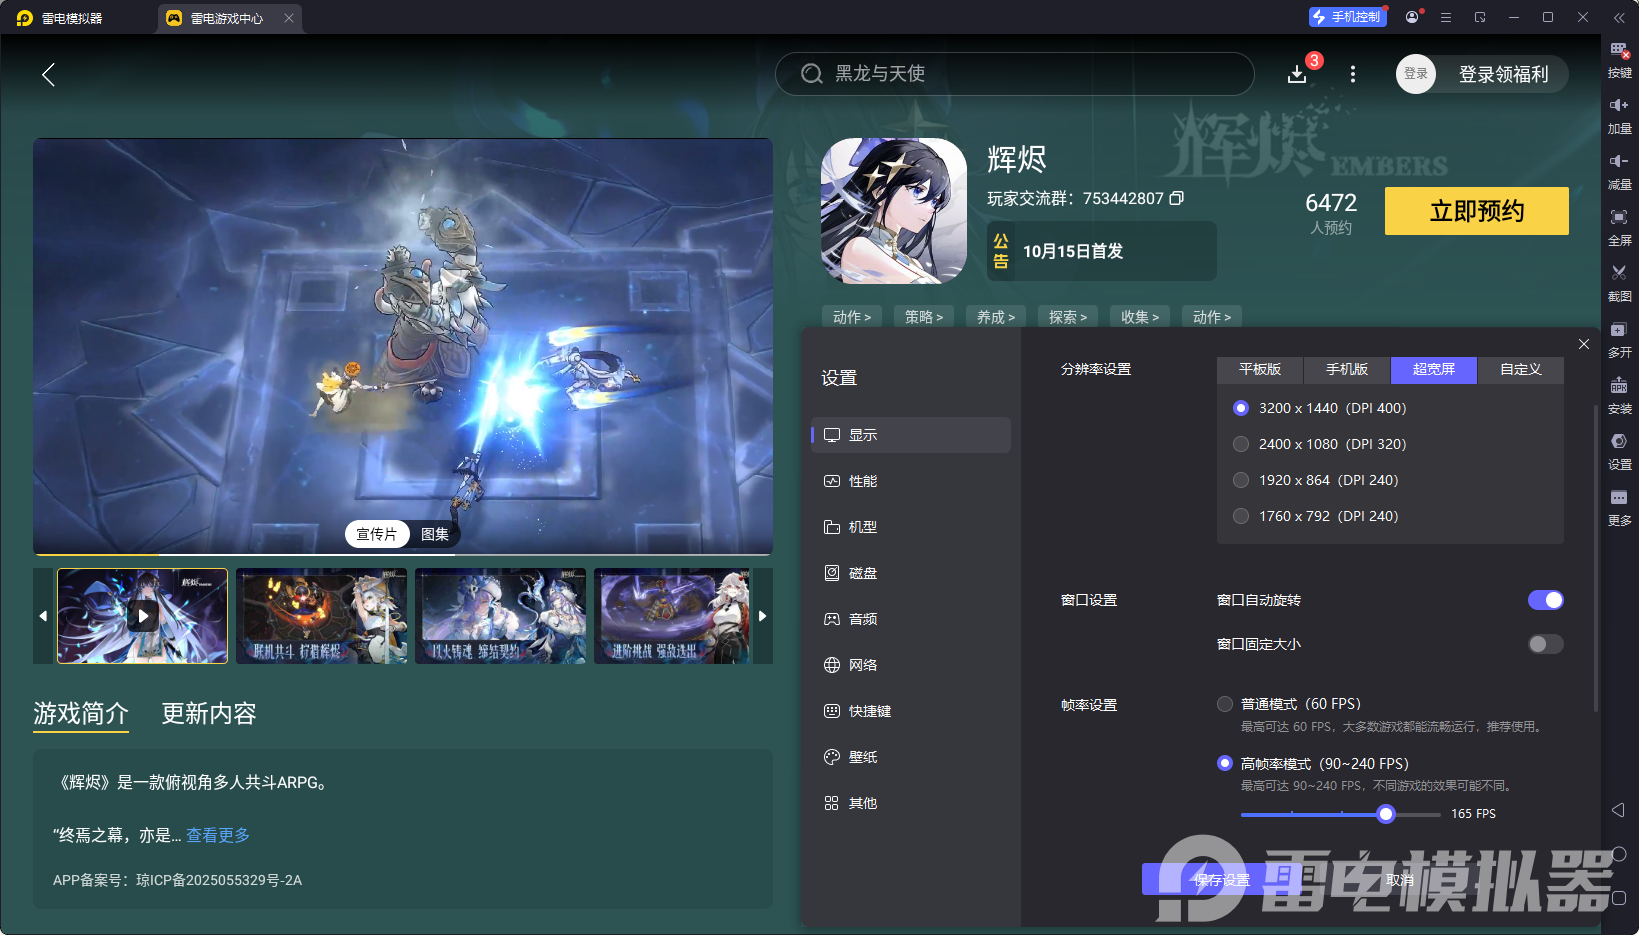
Task: Click the 立即预约 pre-register button
Action: click(x=1477, y=211)
